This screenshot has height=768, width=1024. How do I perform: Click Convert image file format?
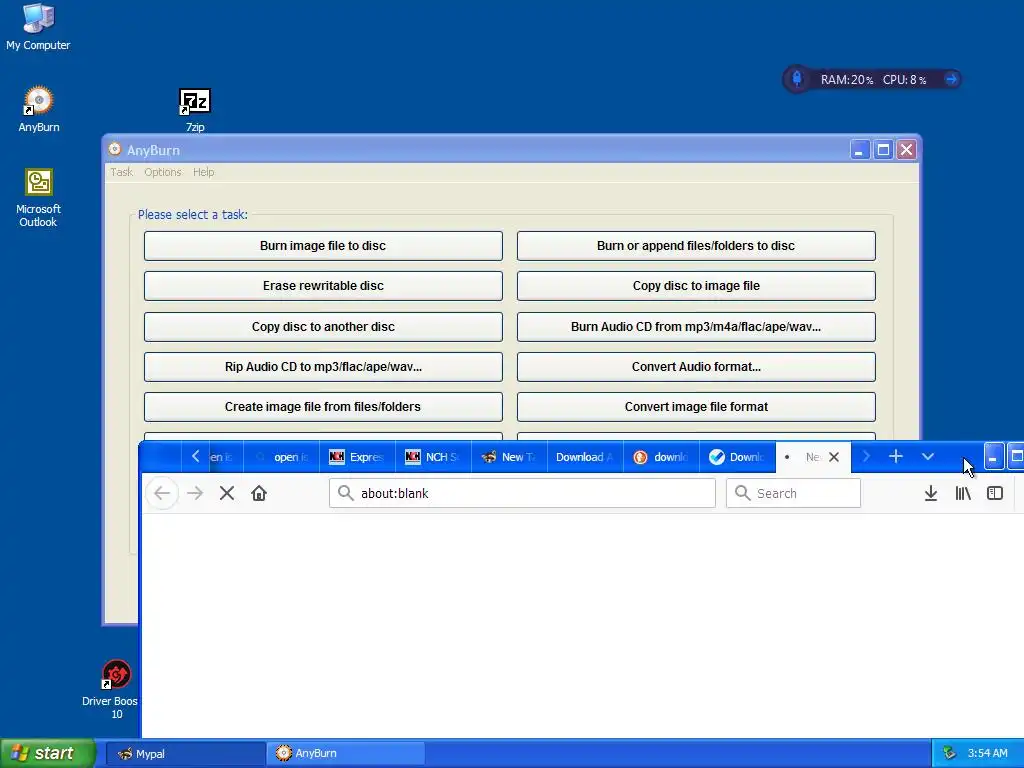click(696, 406)
